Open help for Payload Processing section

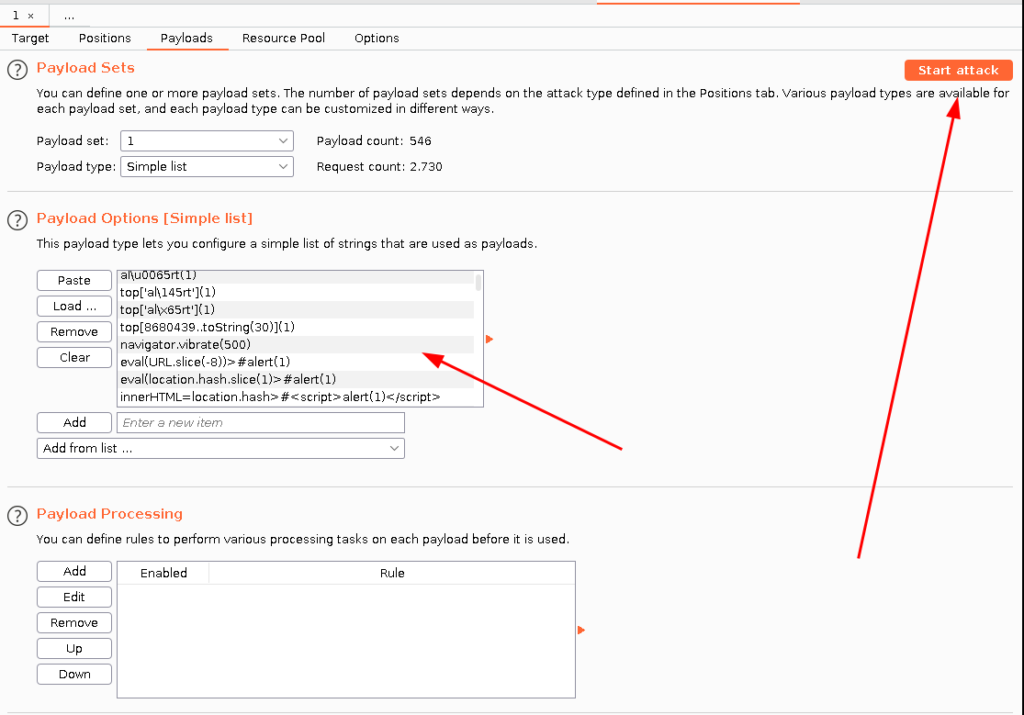tap(17, 516)
